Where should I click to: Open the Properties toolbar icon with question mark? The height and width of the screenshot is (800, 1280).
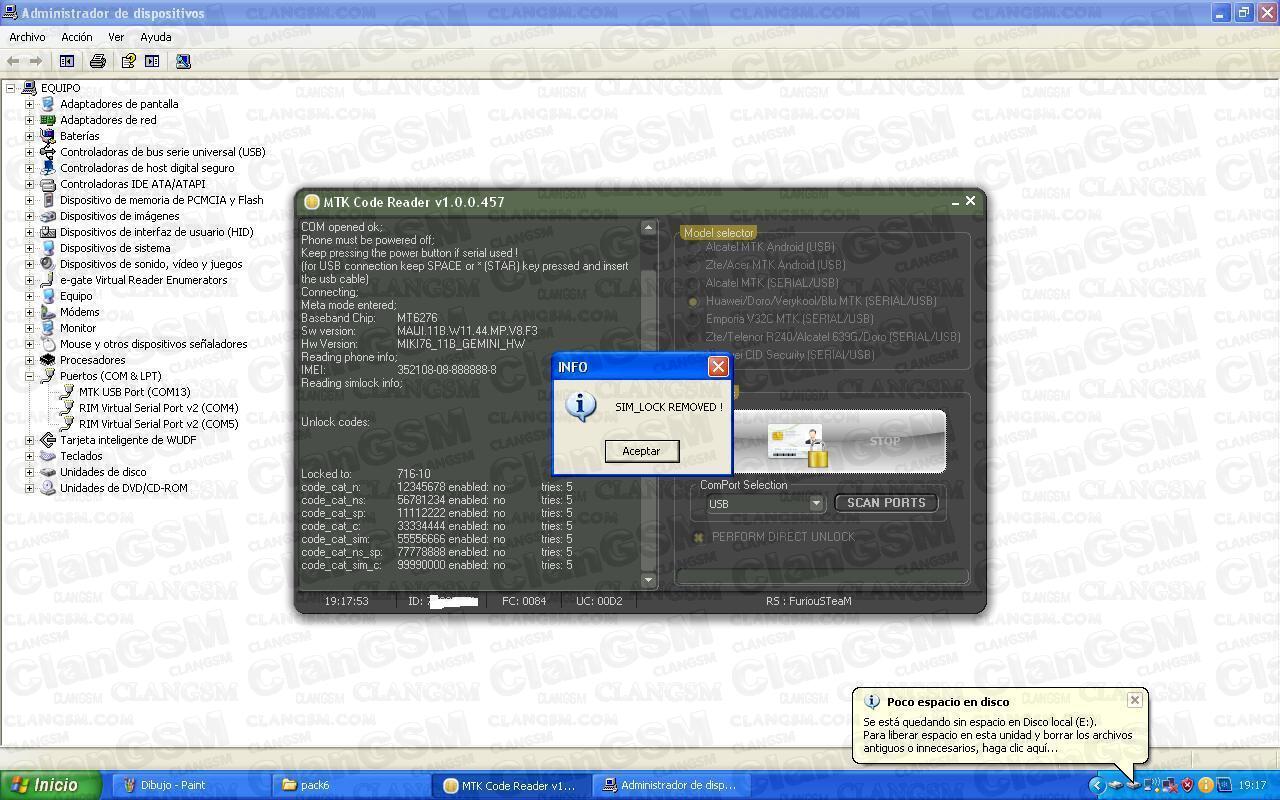tap(128, 61)
